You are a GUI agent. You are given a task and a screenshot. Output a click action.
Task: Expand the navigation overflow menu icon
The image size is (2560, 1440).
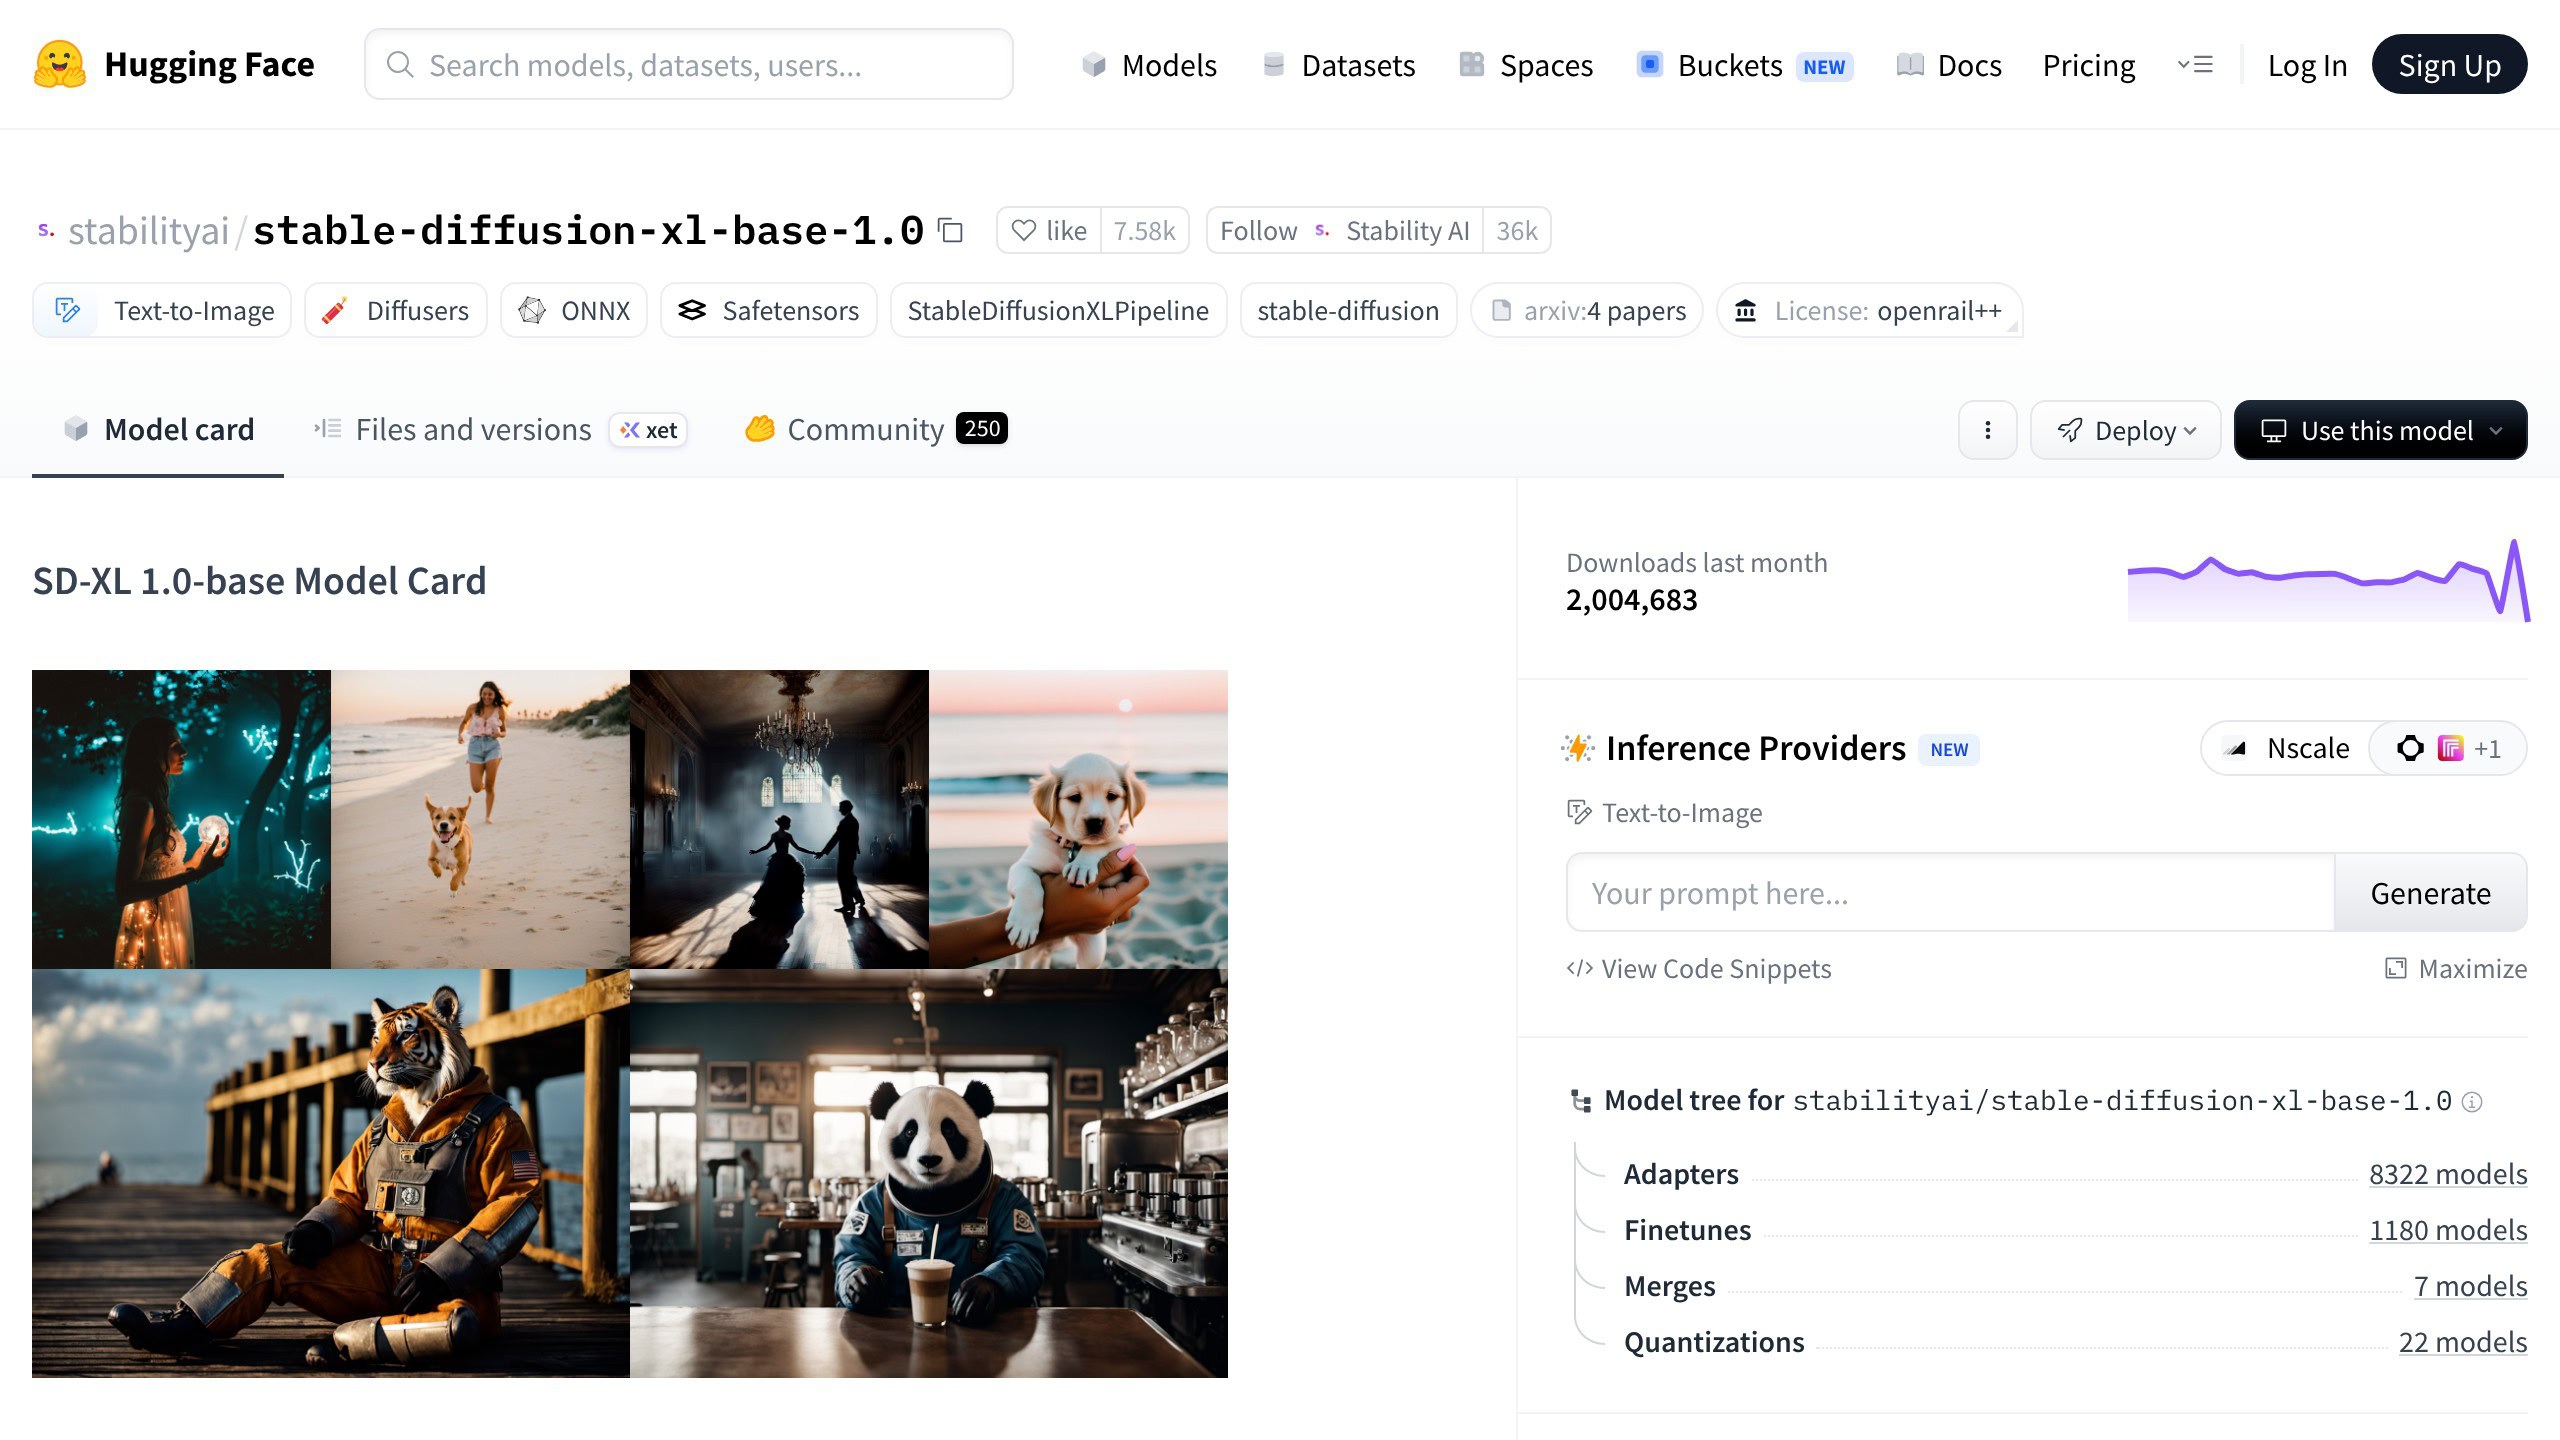pos(2195,65)
